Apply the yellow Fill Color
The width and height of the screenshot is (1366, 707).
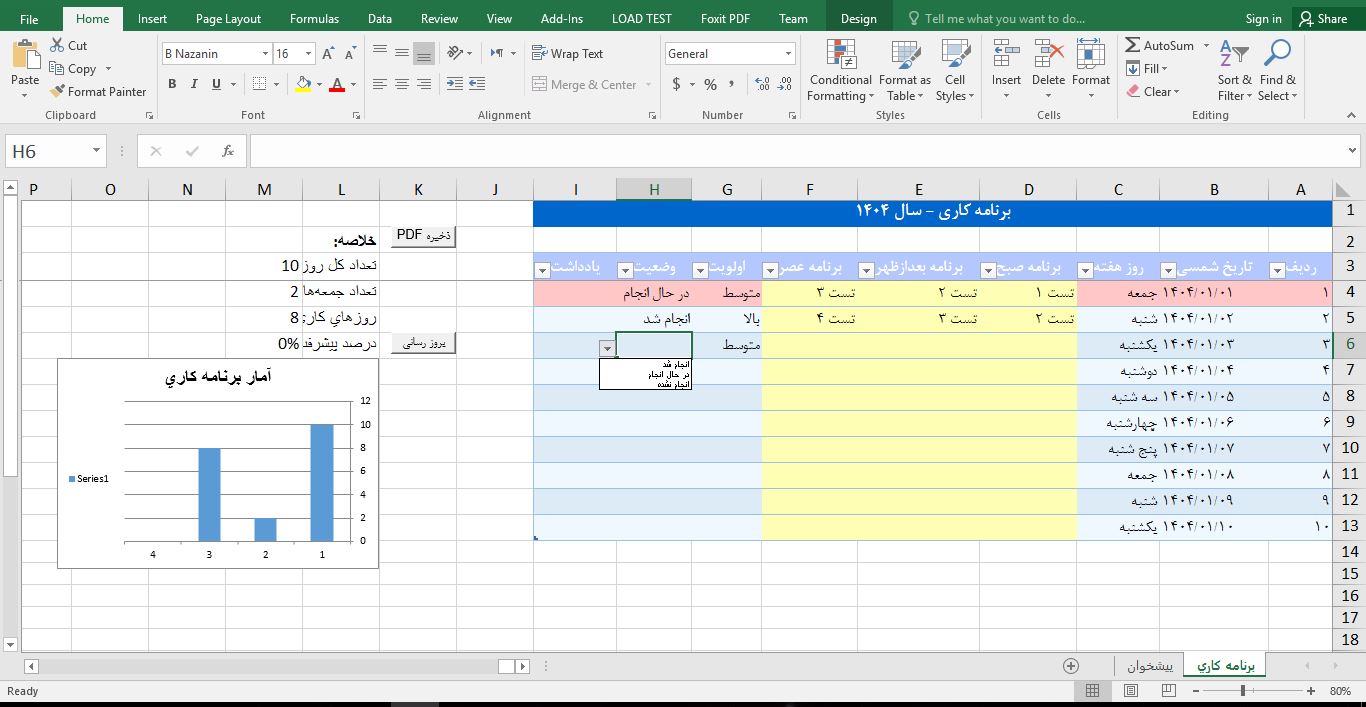tap(303, 84)
